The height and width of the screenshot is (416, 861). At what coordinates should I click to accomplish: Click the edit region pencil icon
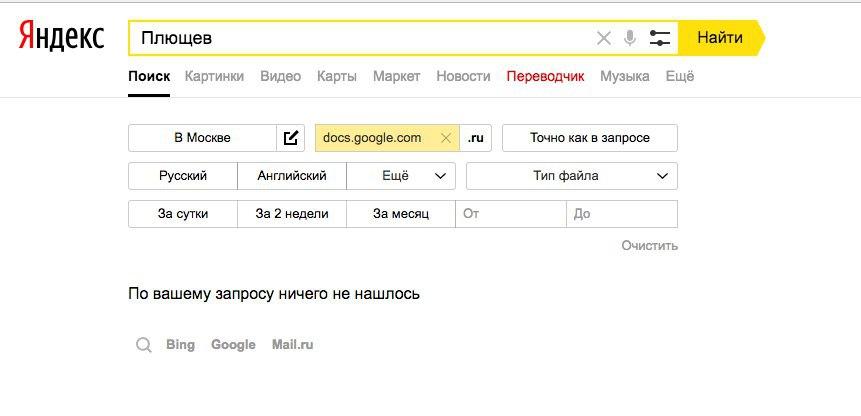coord(291,138)
